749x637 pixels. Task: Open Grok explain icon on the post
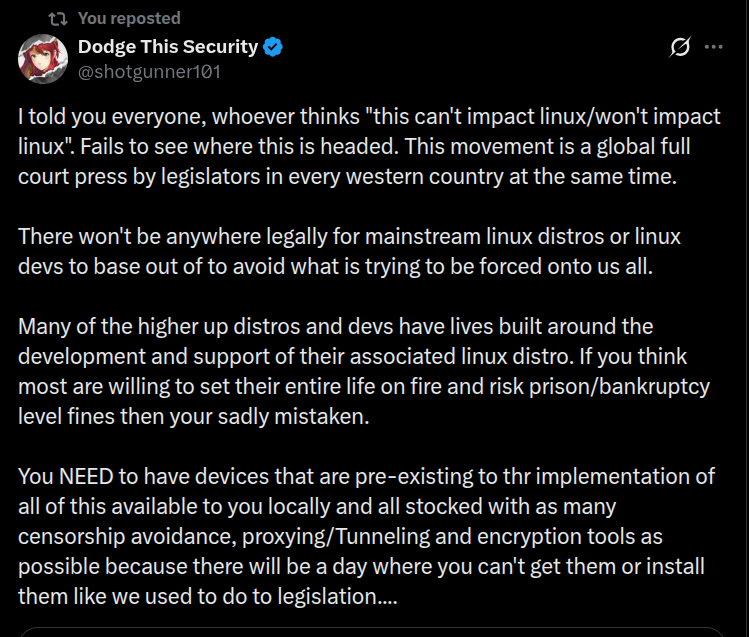680,48
